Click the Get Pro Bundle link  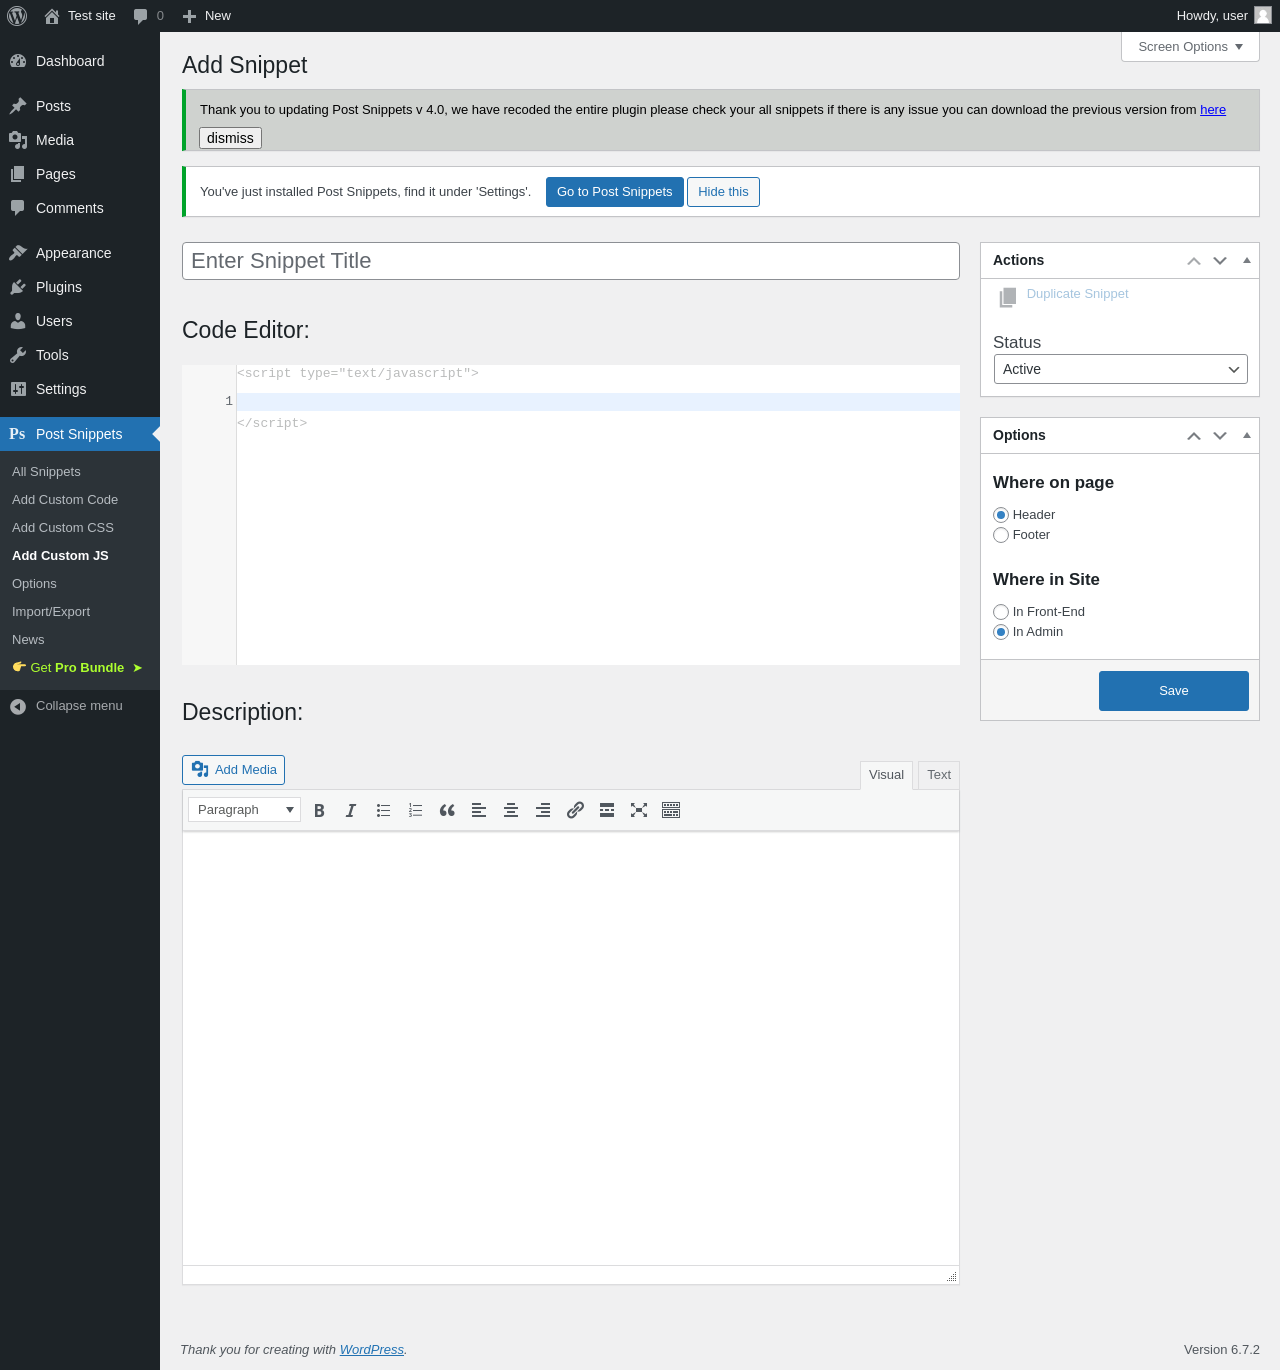pos(77,668)
